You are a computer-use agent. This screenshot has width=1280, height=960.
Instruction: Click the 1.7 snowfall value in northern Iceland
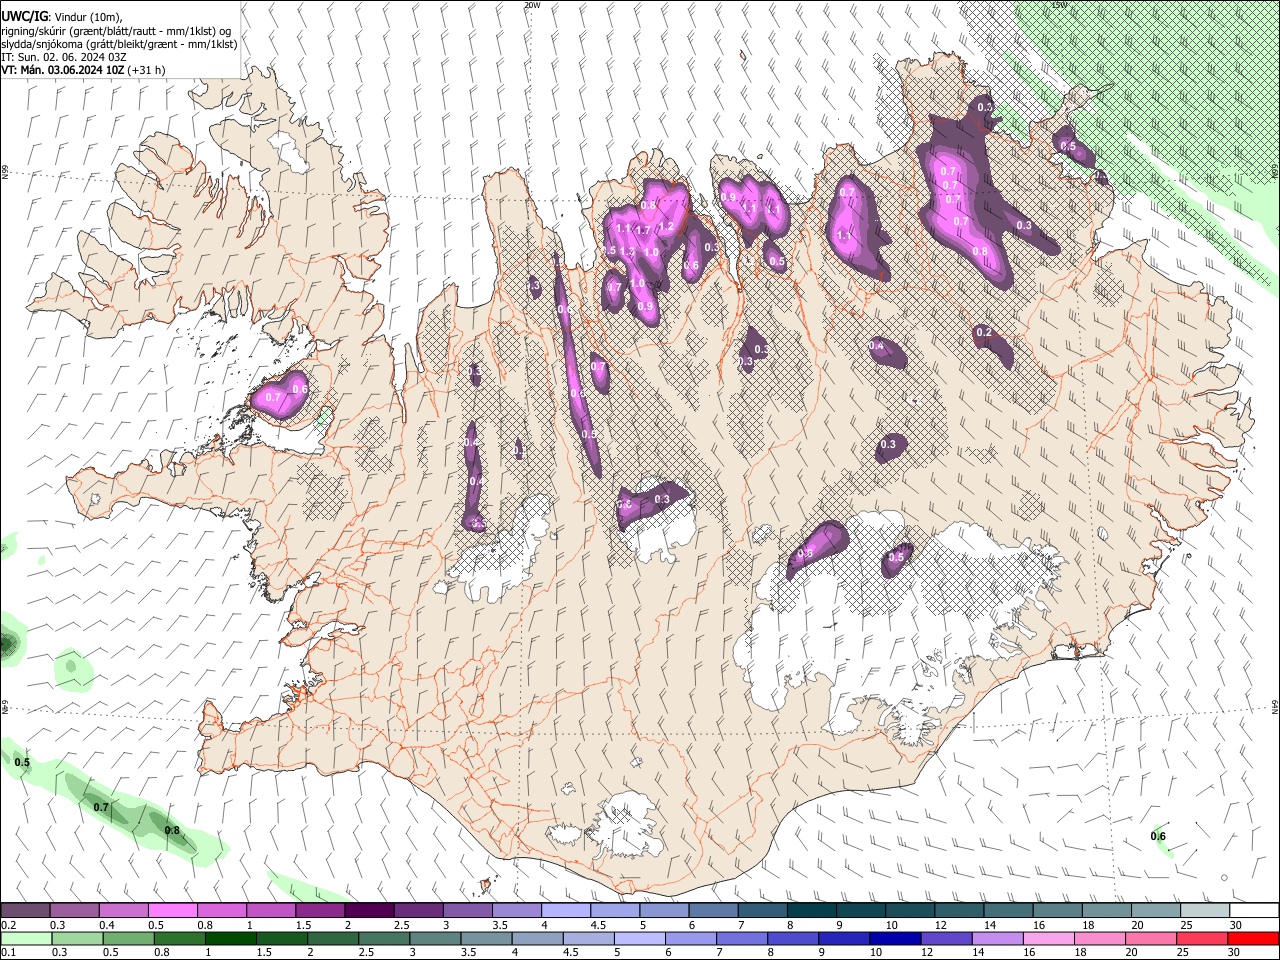tap(643, 230)
